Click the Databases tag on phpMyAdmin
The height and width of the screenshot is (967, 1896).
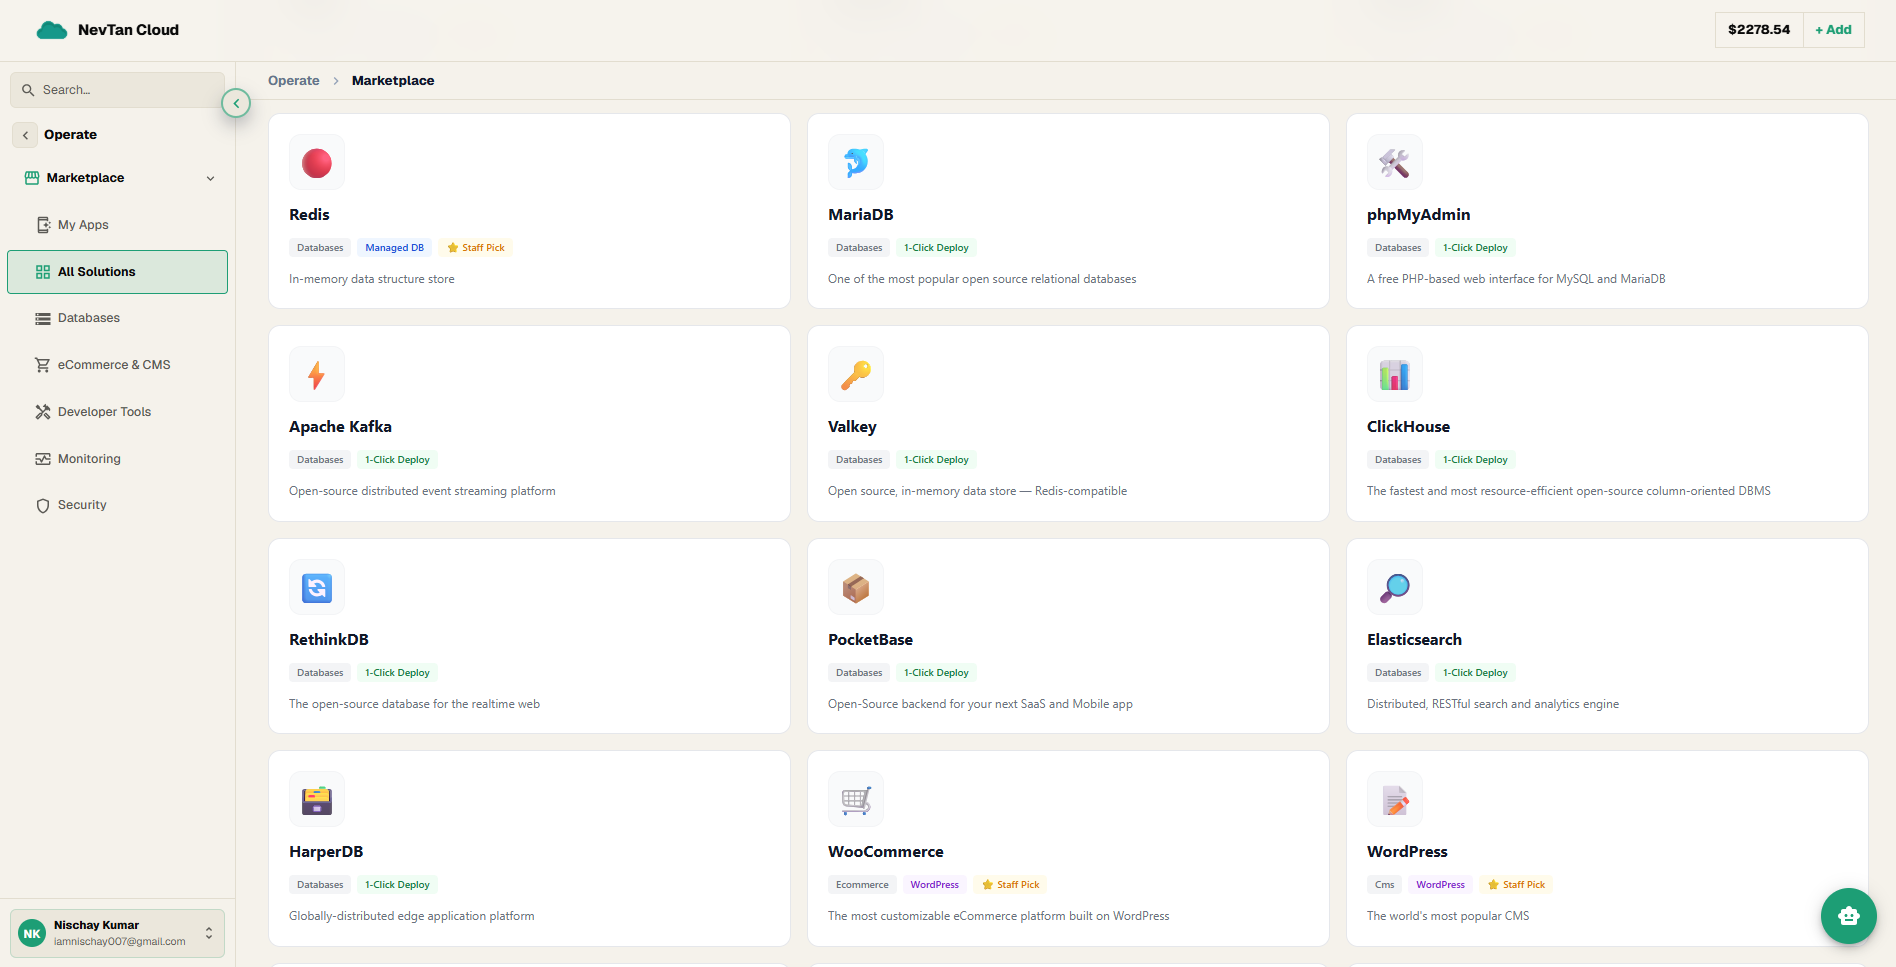(1398, 248)
